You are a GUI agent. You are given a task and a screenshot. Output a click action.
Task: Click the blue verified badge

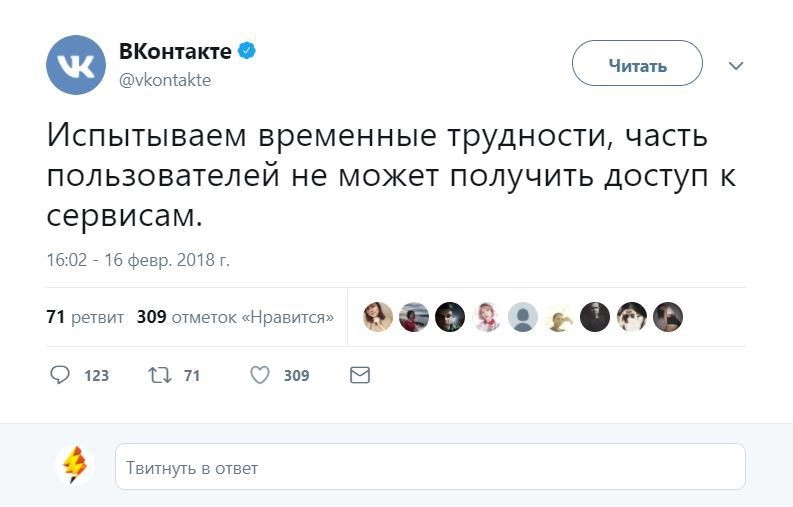coord(246,51)
